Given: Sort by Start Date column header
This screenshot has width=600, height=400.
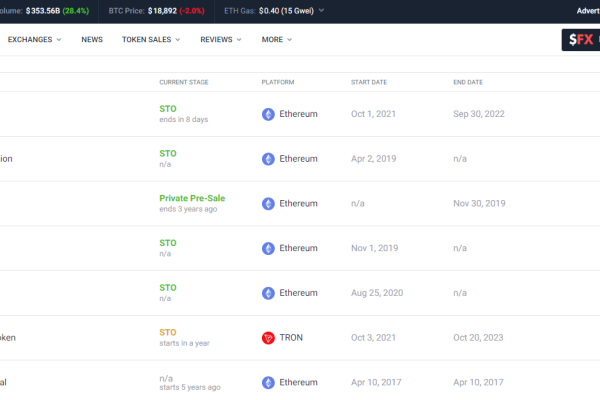Looking at the screenshot, I should click(x=369, y=82).
